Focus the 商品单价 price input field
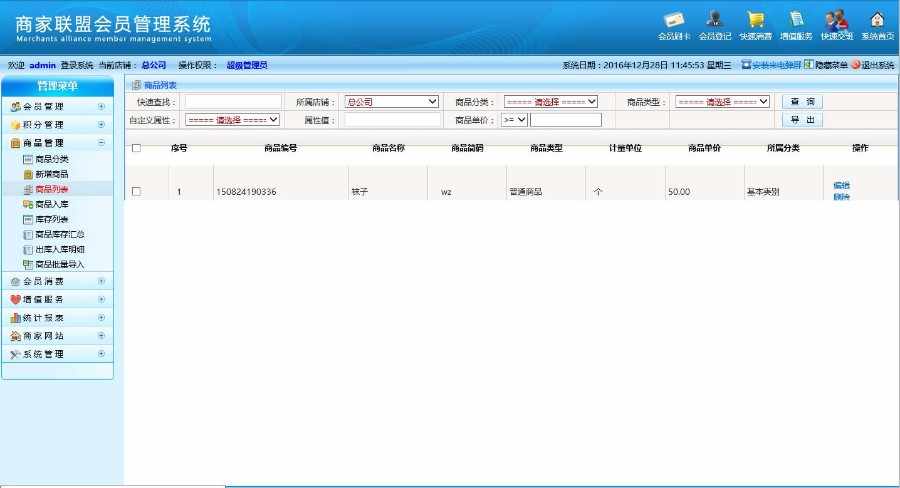Viewport: 900px width, 488px height. (x=566, y=120)
